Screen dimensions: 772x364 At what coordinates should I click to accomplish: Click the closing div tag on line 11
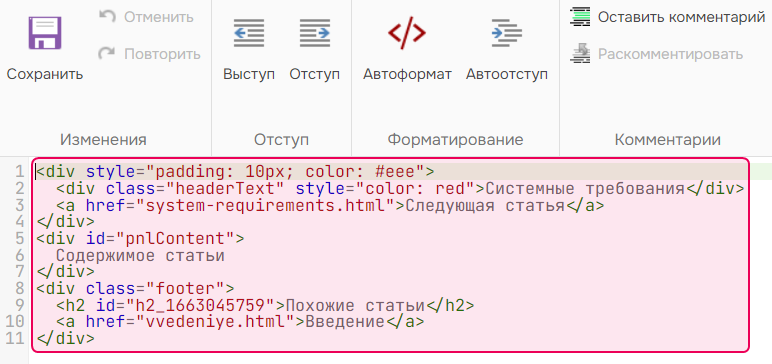[x=65, y=338]
